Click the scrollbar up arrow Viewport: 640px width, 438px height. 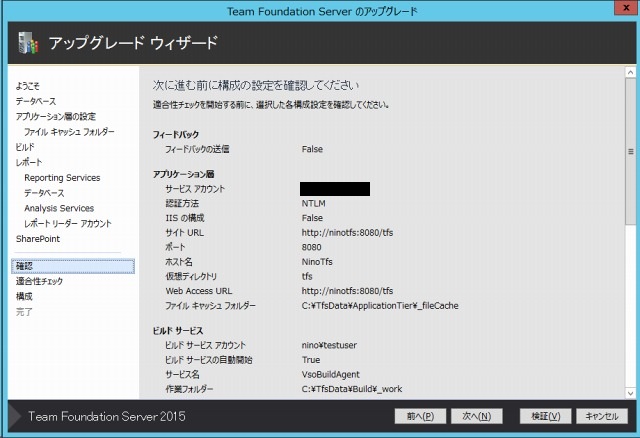point(631,73)
